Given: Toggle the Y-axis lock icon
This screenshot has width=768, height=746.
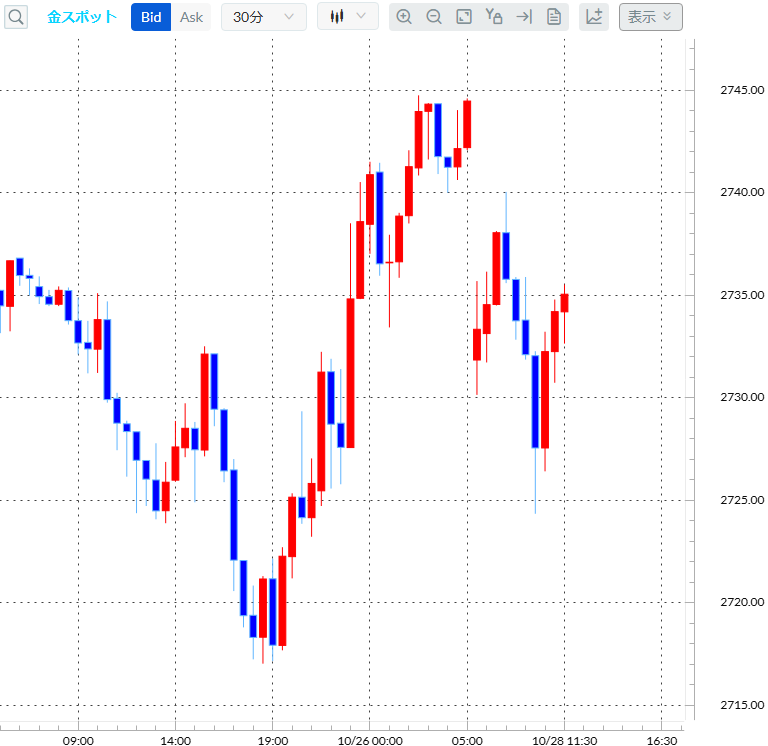Looking at the screenshot, I should coord(494,17).
